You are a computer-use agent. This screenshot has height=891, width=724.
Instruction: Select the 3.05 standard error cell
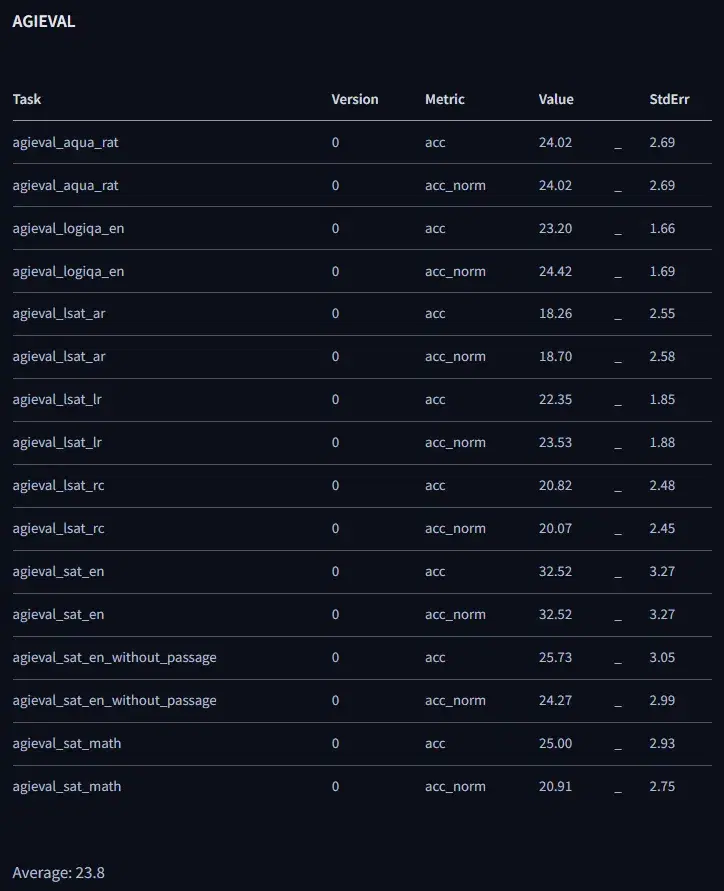[x=662, y=657]
